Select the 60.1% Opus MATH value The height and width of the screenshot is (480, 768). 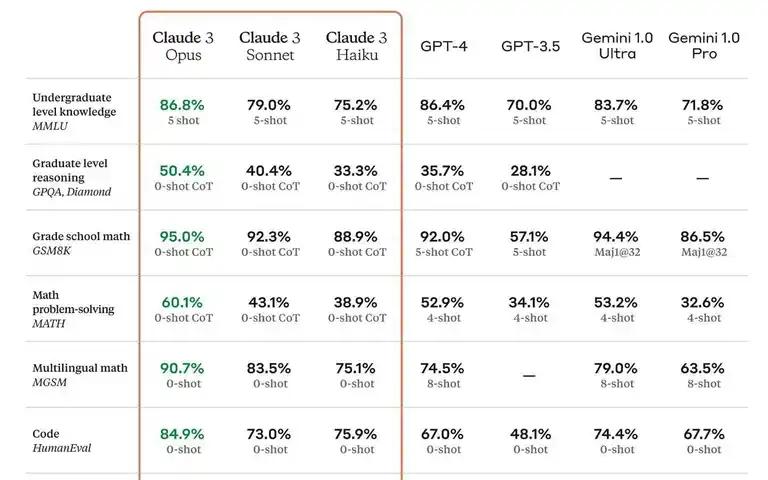coord(182,303)
